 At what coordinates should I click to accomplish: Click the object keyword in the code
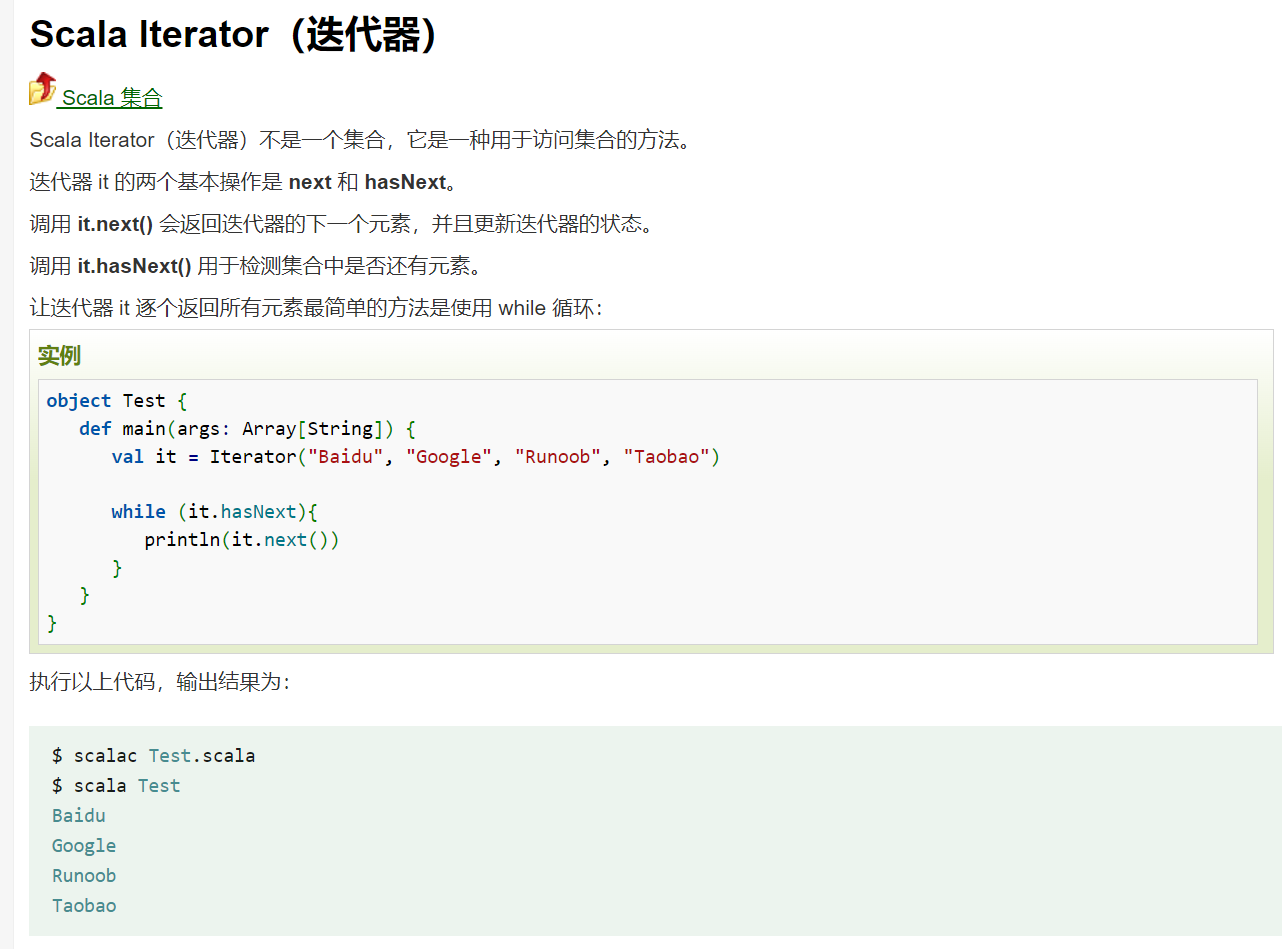pos(79,401)
